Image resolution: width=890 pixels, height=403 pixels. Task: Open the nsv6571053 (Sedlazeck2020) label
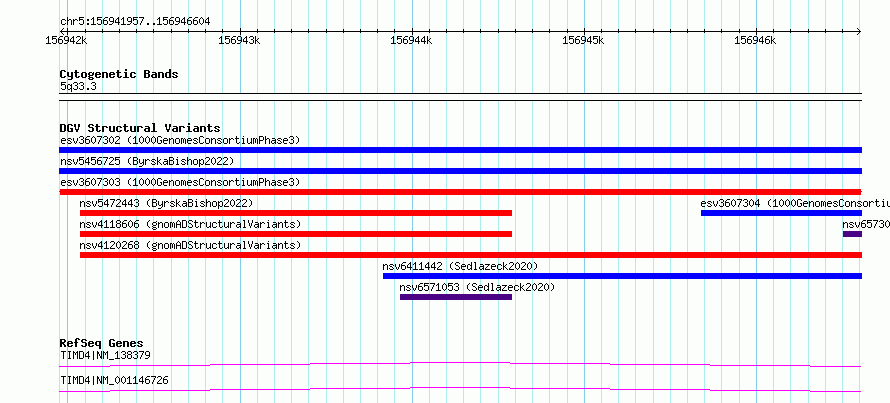[477, 287]
